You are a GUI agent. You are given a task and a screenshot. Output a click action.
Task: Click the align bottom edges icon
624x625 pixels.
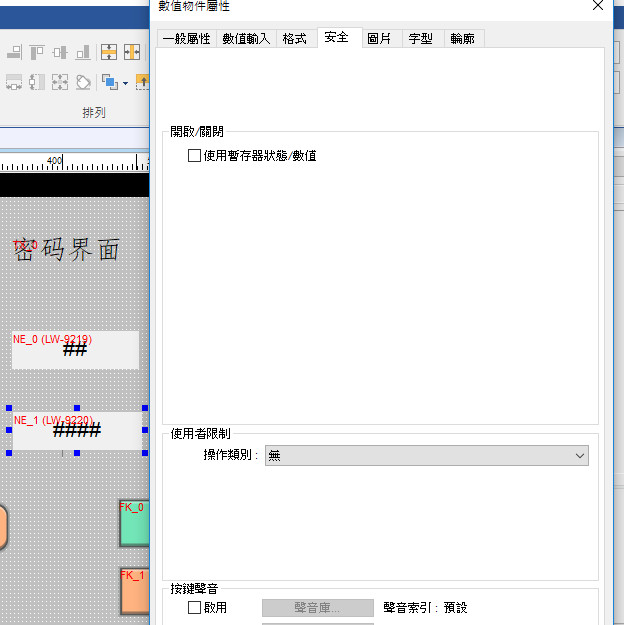click(x=84, y=52)
